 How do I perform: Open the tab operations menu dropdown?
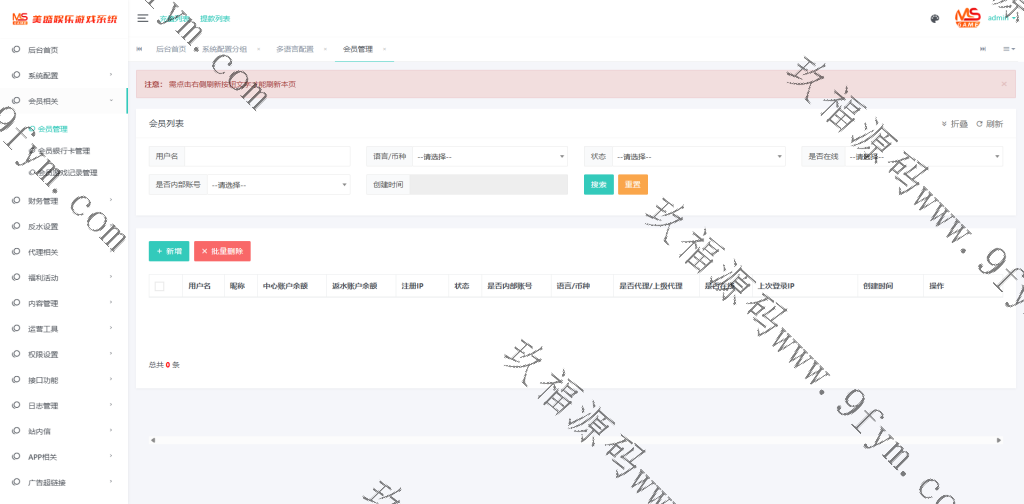coord(1008,49)
